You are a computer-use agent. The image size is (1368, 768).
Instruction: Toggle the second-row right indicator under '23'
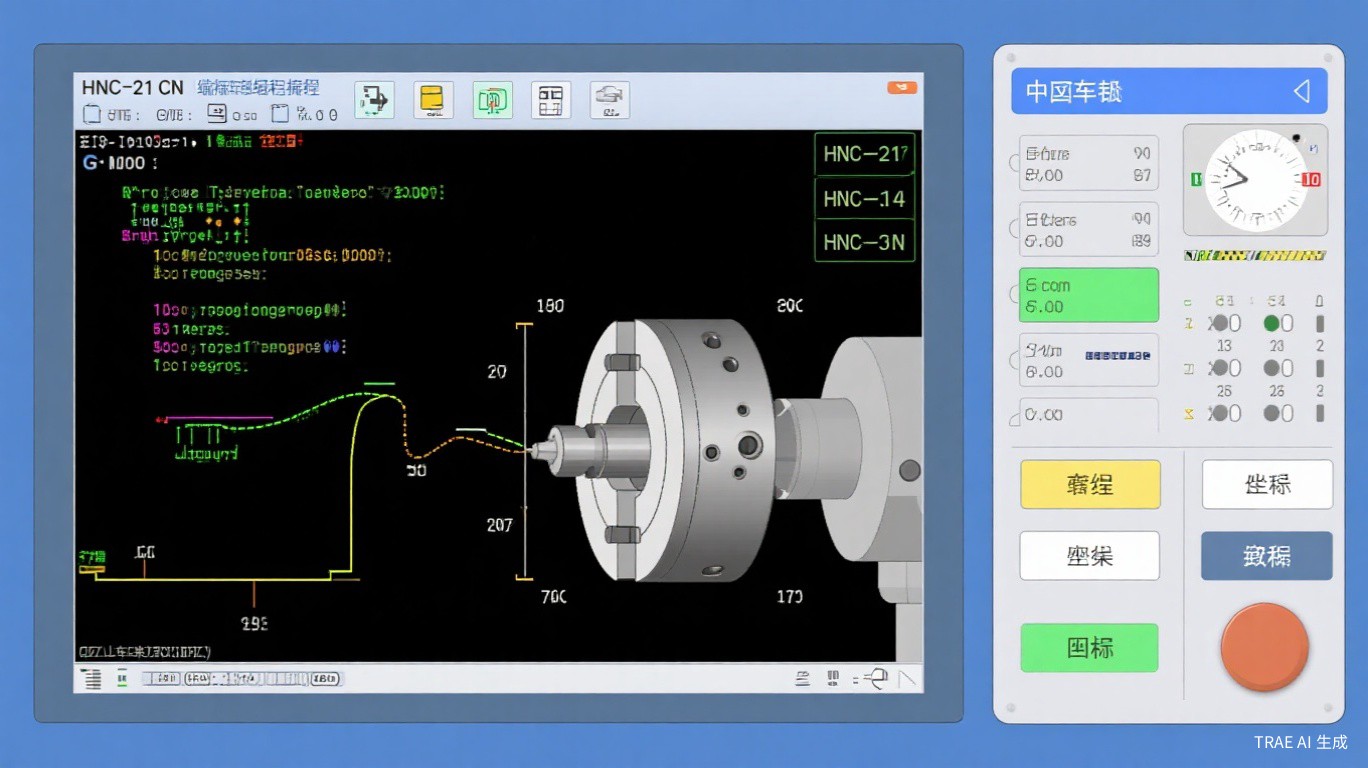pos(1271,368)
